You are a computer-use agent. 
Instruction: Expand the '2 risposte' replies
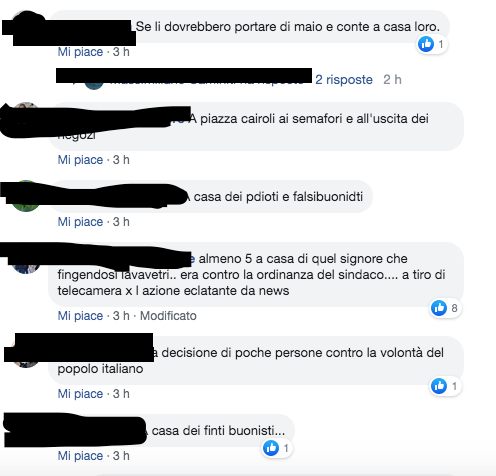[x=344, y=80]
